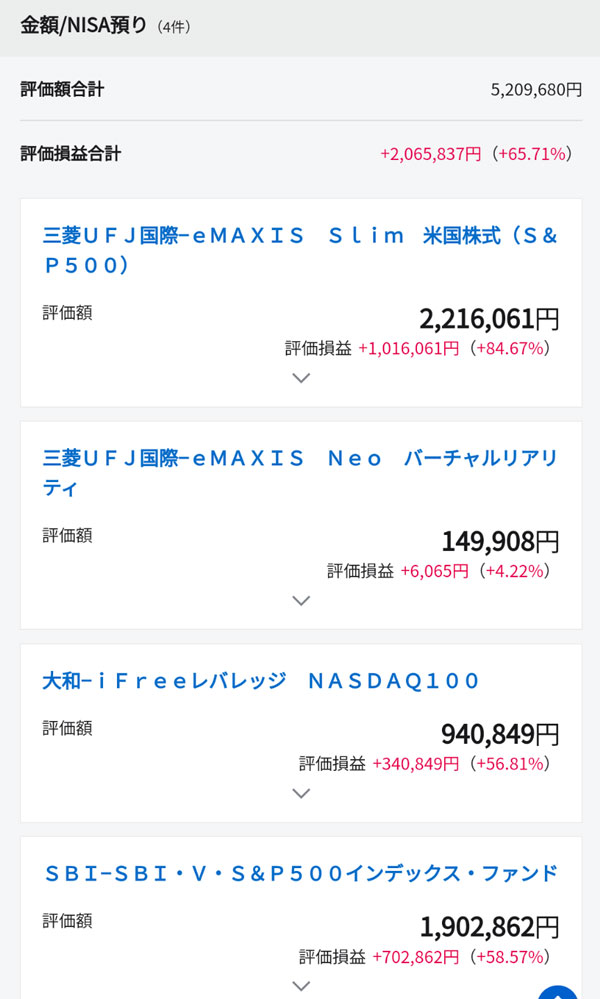The width and height of the screenshot is (600, 999).
Task: Open 大和-iFreeレバレッジ NASDAQ100 fund link
Action: 262,681
